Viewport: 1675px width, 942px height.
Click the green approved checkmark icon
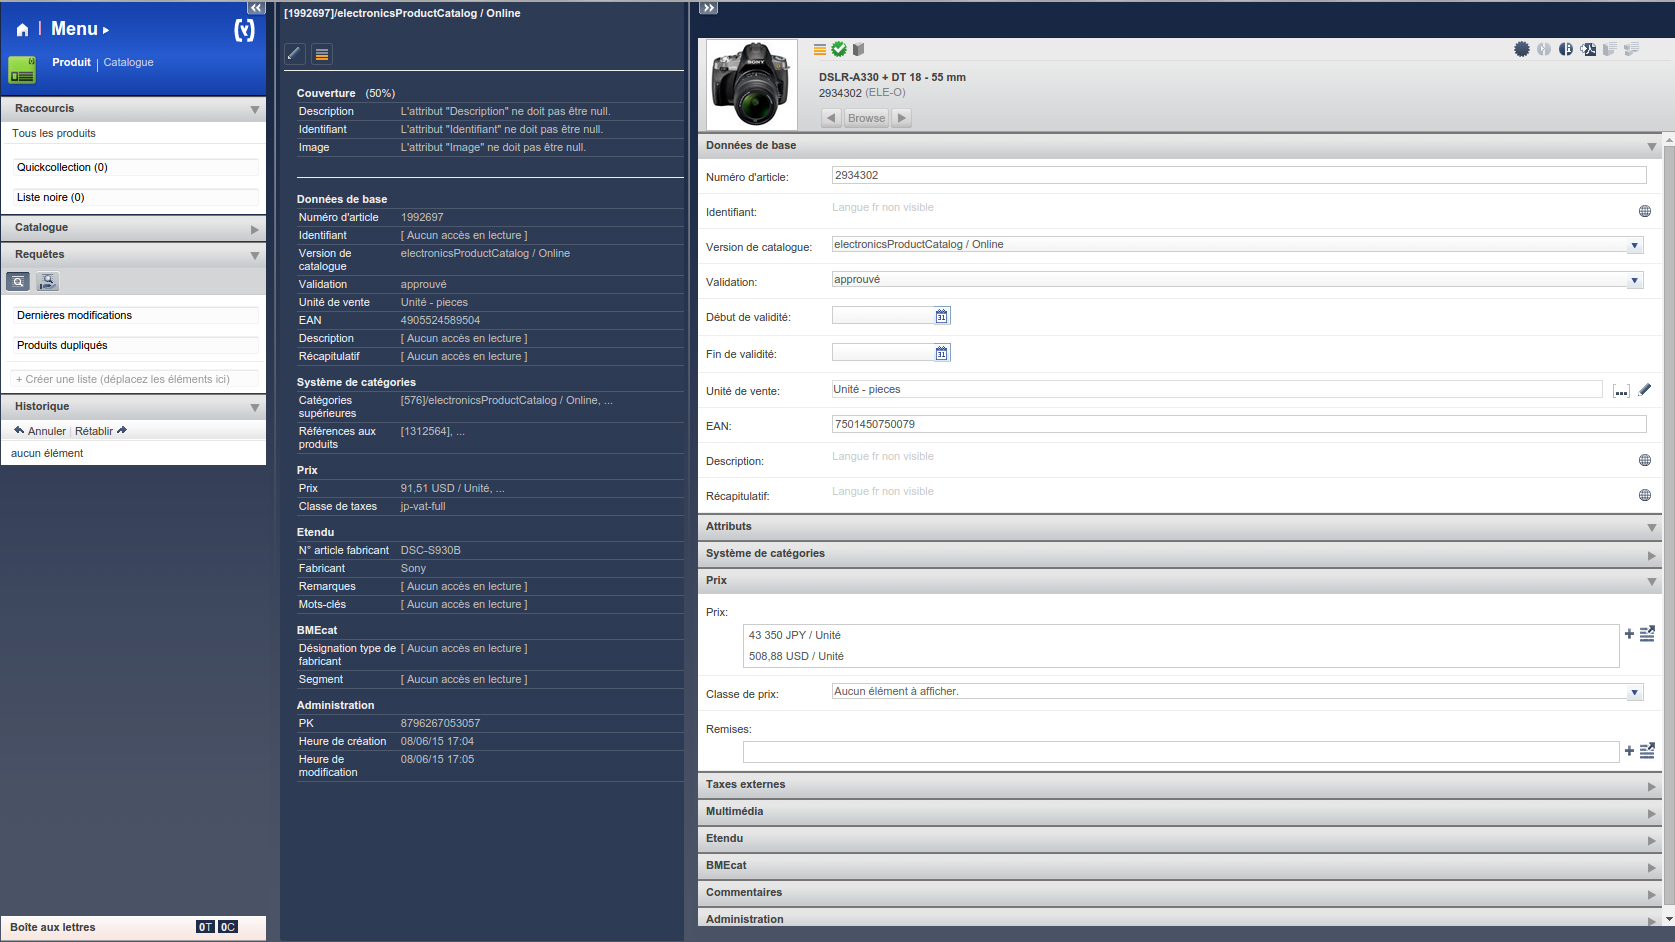point(839,49)
